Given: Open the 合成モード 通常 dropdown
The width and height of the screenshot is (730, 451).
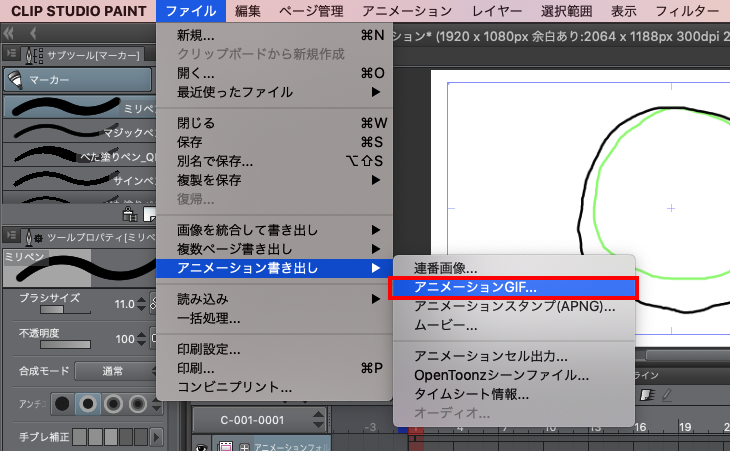Looking at the screenshot, I should point(115,371).
